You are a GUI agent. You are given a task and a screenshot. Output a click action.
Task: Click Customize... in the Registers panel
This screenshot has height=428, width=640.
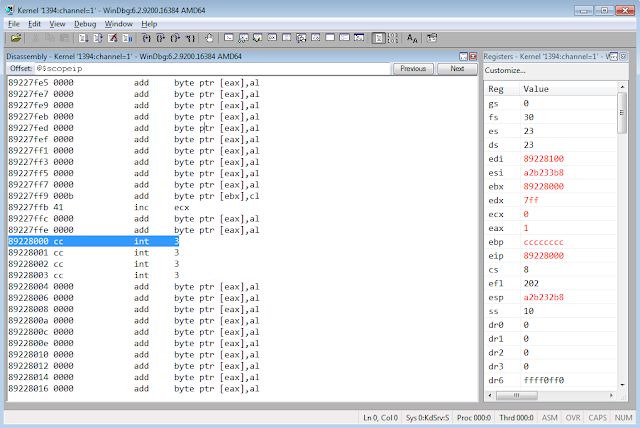pos(504,70)
